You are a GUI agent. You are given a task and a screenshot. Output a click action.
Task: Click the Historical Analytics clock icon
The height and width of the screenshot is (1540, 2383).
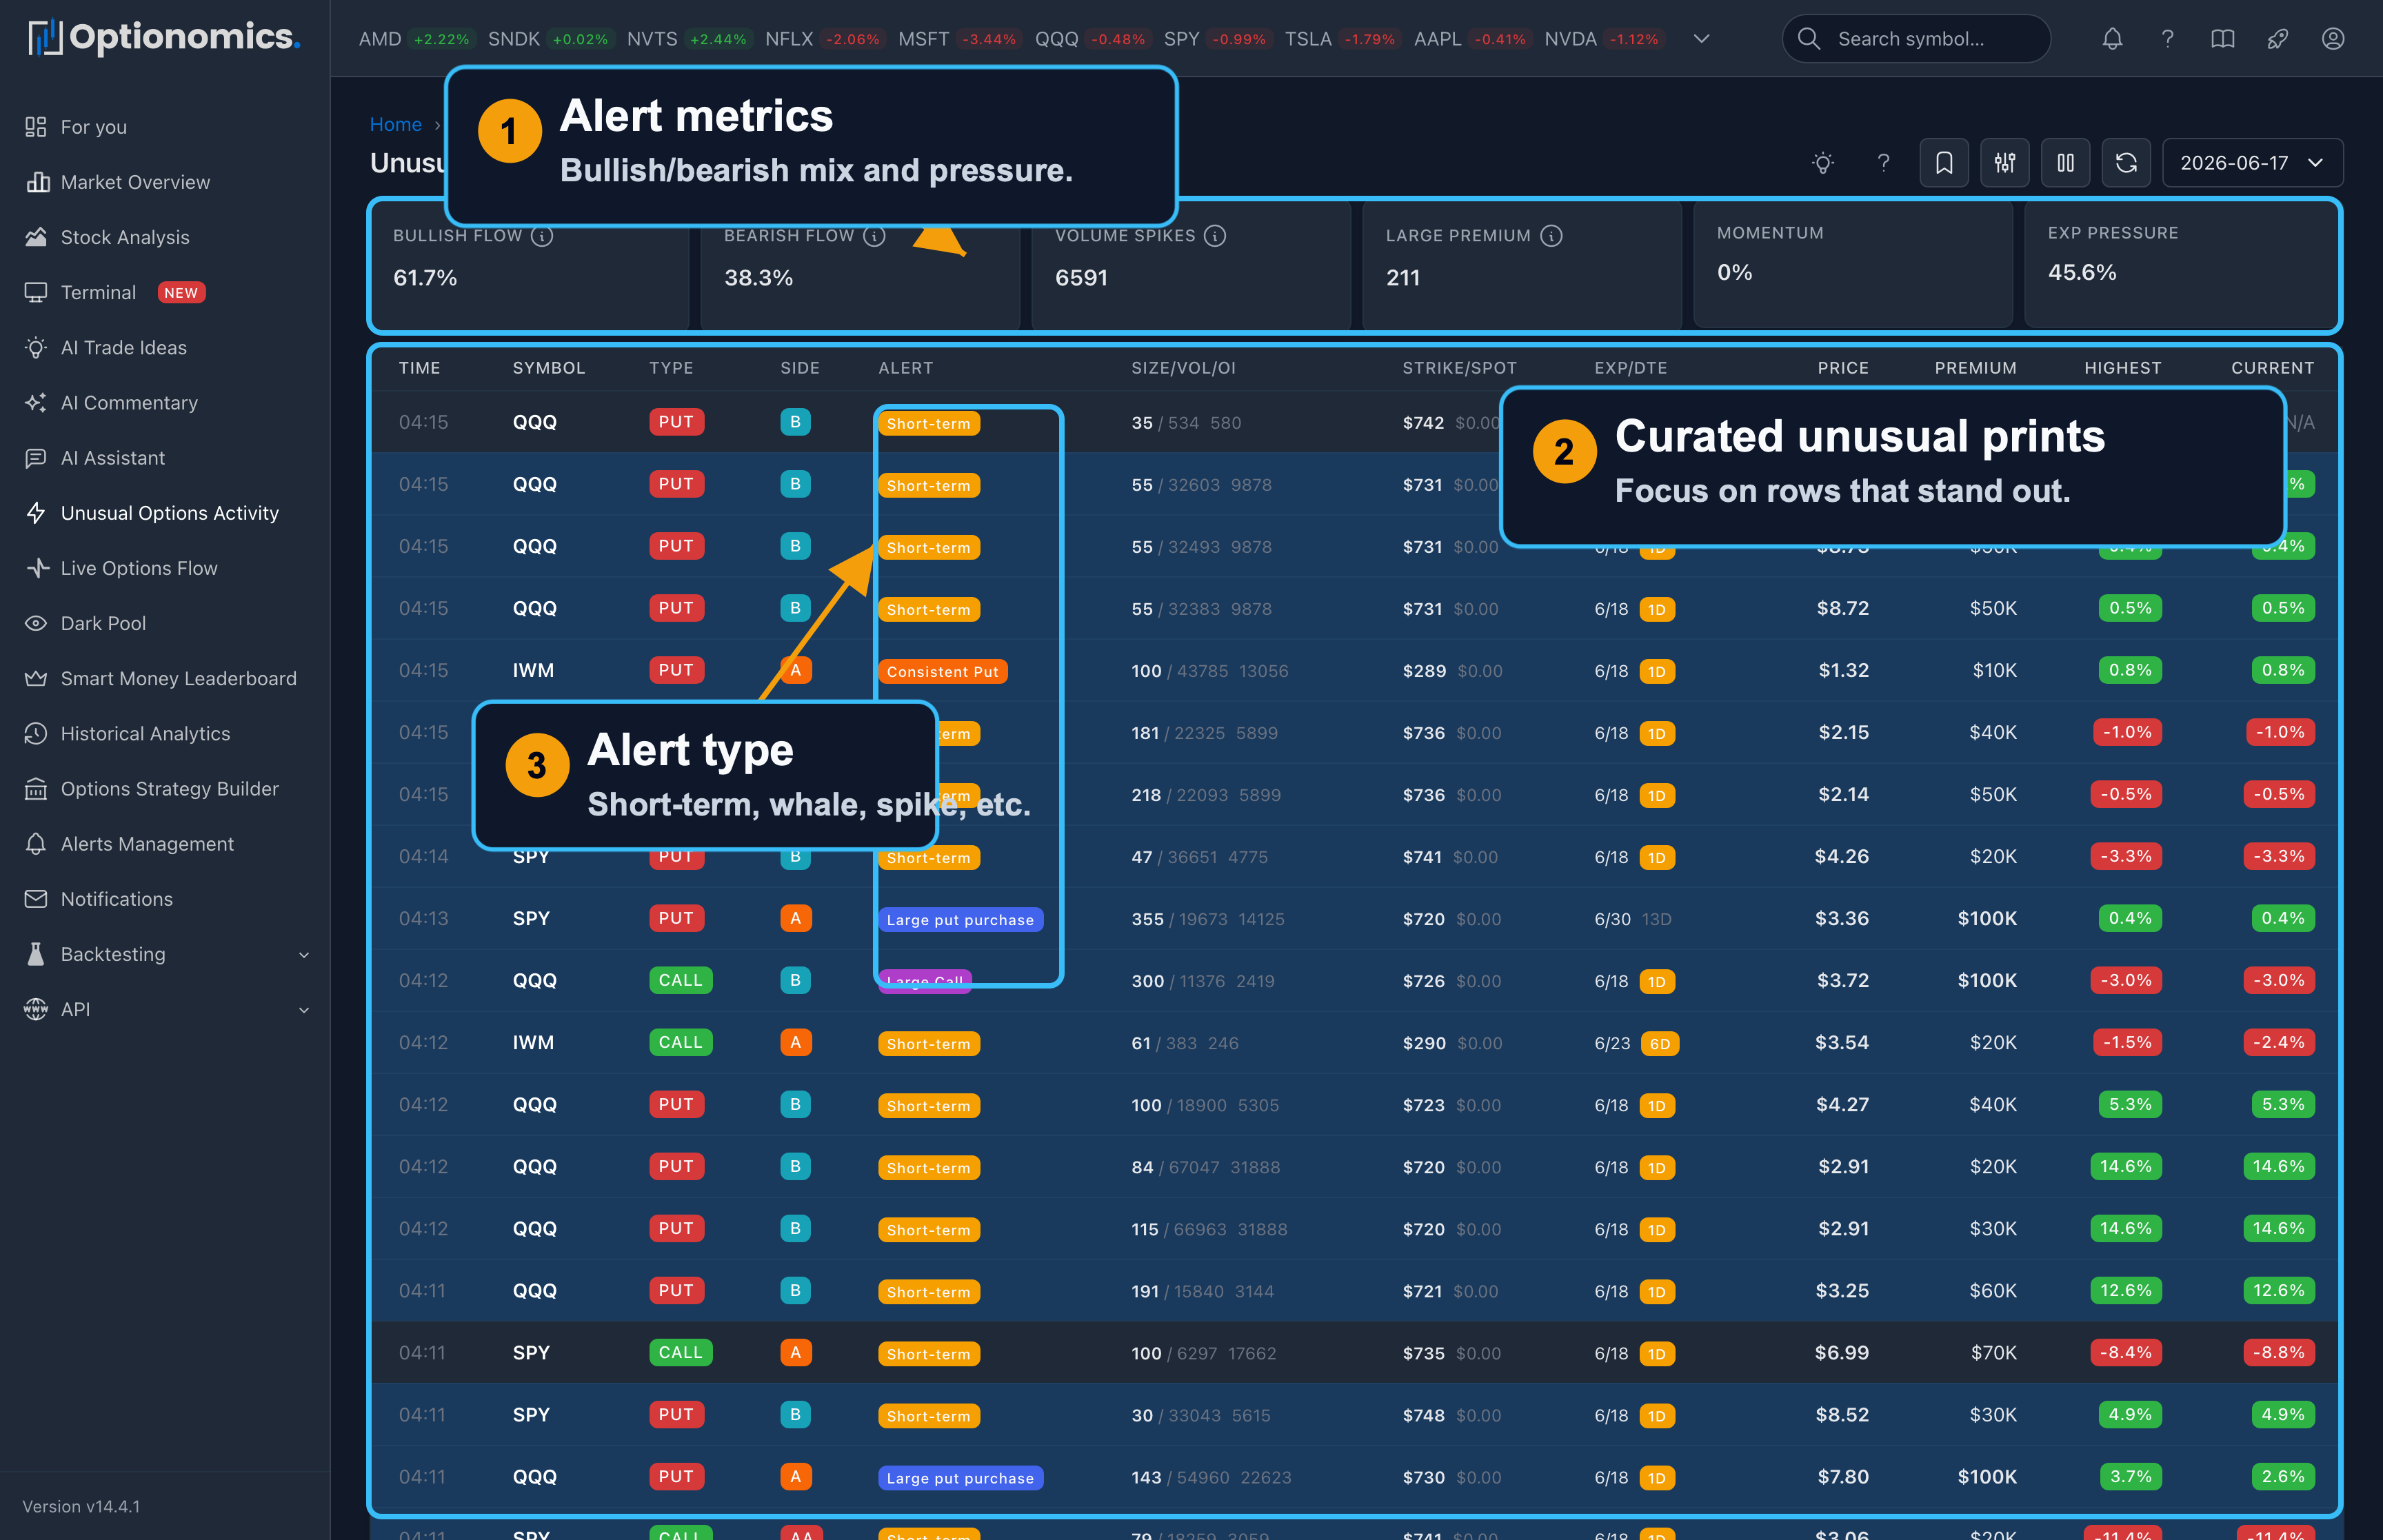click(x=36, y=733)
